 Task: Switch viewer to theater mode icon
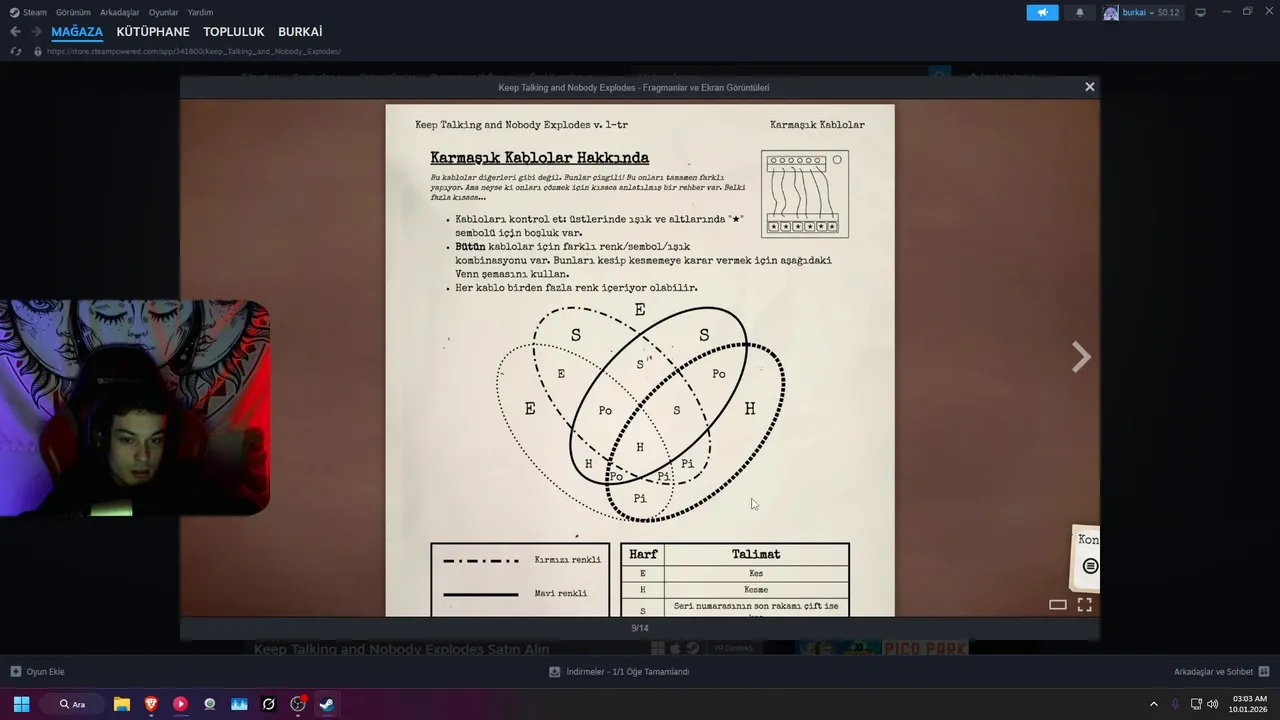pos(1058,604)
